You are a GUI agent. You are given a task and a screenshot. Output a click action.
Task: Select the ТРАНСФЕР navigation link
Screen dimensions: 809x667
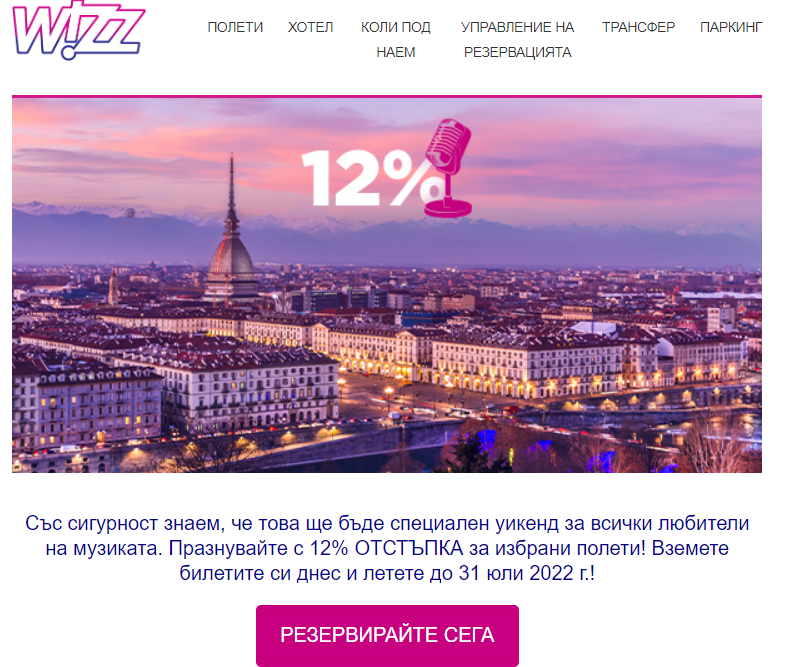[x=638, y=27]
